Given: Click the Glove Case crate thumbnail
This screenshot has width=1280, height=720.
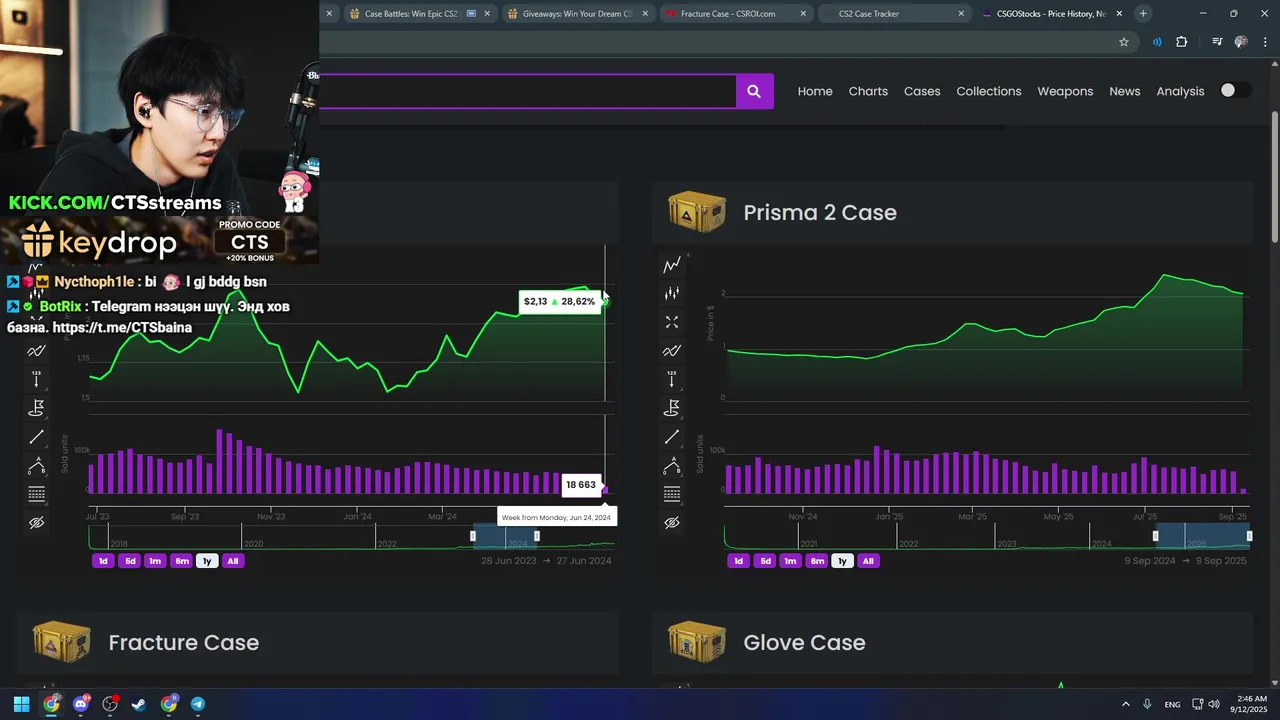Looking at the screenshot, I should (x=697, y=643).
